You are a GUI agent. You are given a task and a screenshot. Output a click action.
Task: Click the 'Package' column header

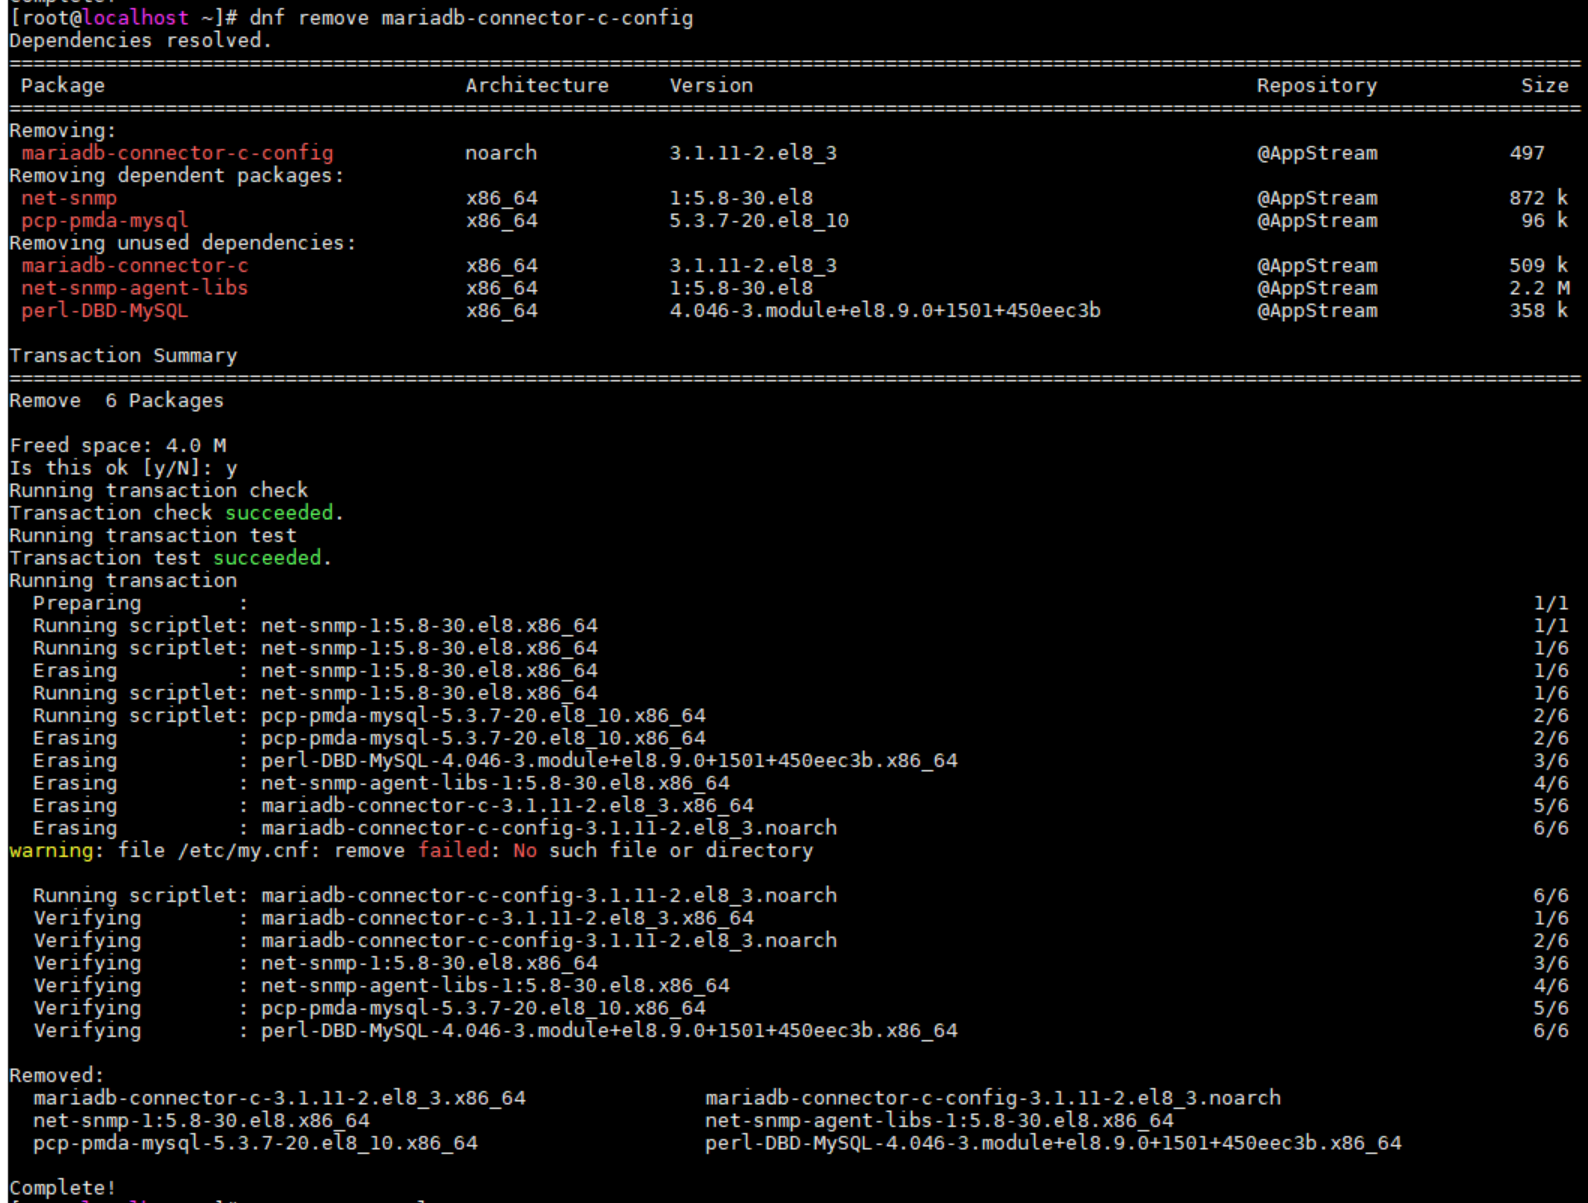pyautogui.click(x=63, y=86)
